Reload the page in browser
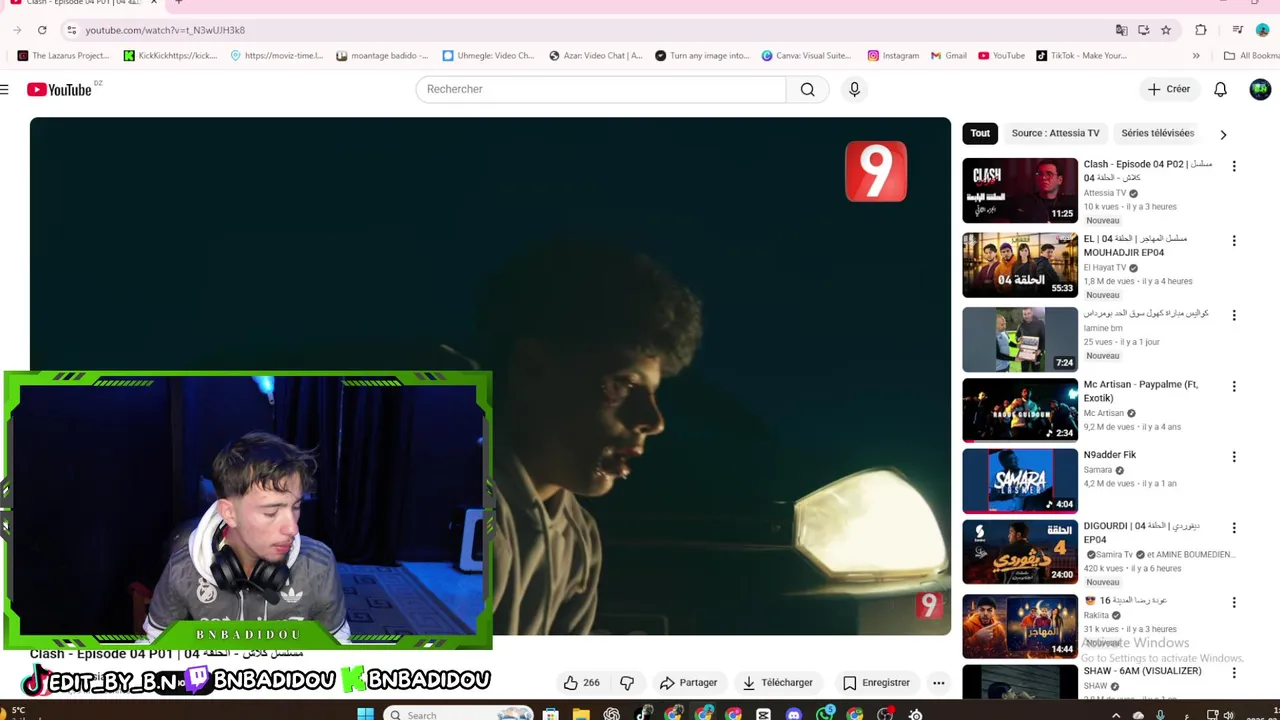Screen dimensions: 1280x720 coord(42,30)
